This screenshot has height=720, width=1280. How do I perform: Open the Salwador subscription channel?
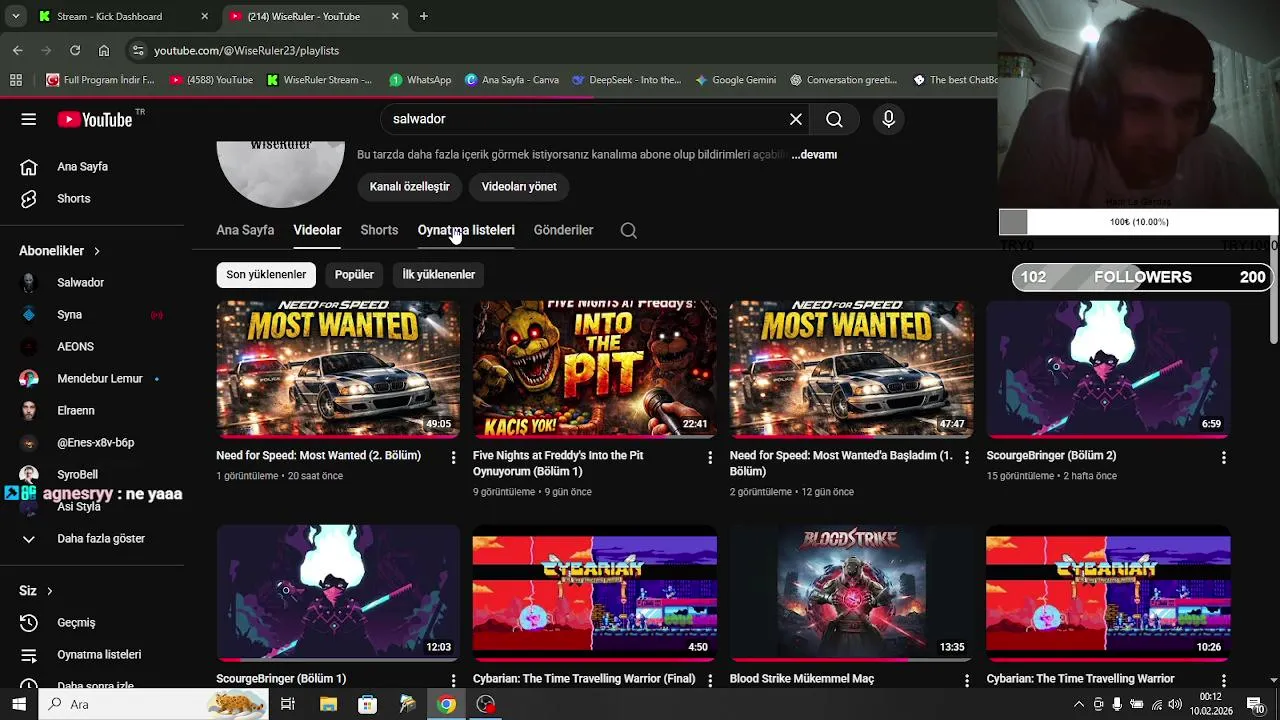[x=80, y=283]
